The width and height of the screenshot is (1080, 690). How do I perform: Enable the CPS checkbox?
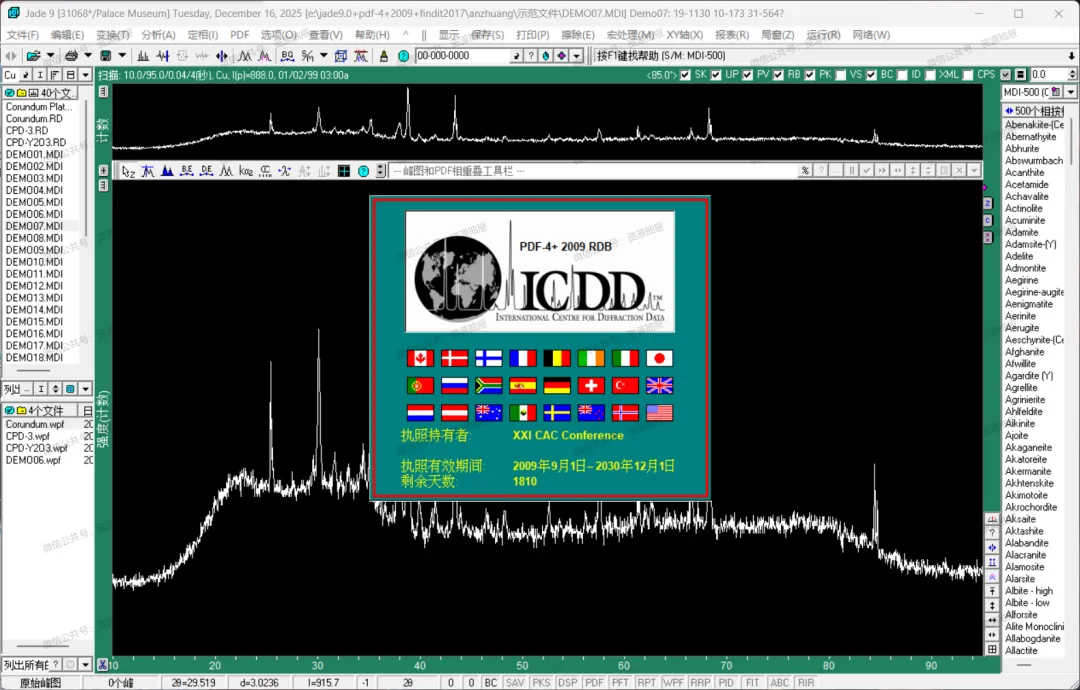pyautogui.click(x=968, y=74)
